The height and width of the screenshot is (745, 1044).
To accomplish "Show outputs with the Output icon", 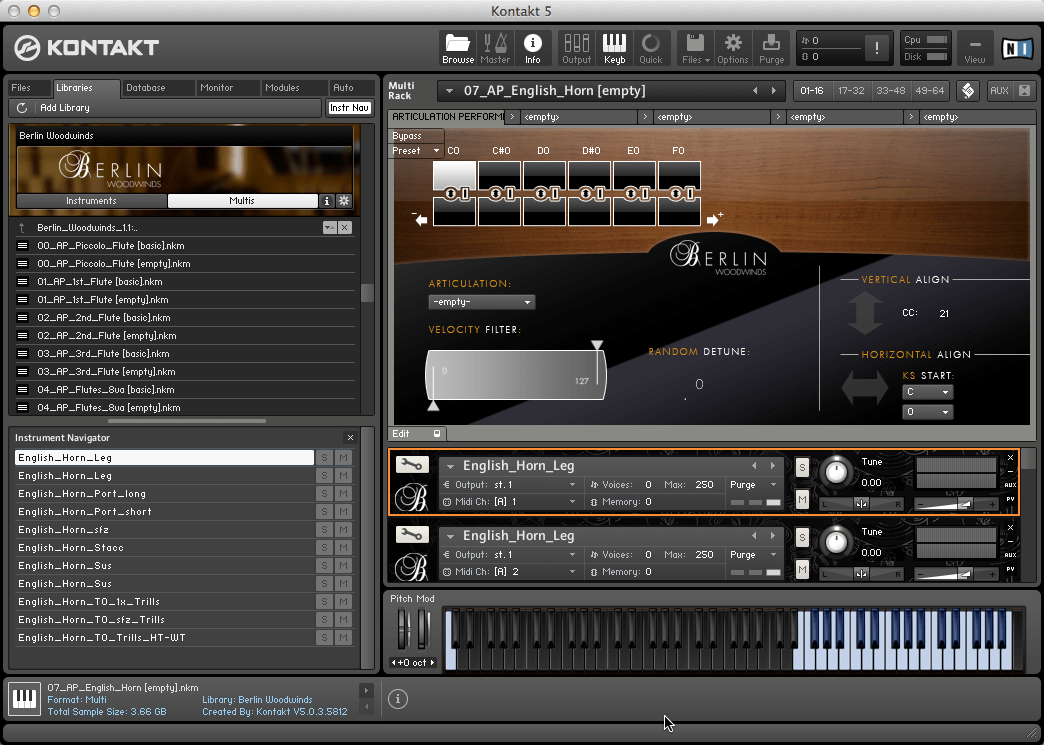I will (x=576, y=47).
